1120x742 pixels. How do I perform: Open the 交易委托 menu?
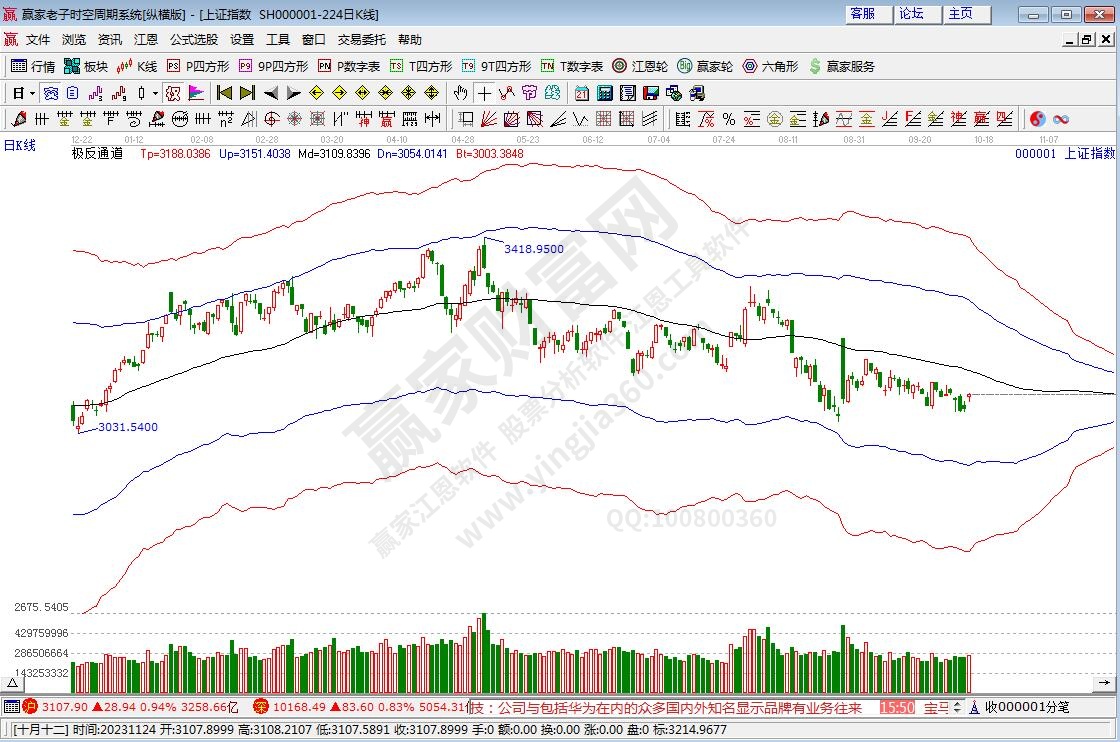[361, 40]
